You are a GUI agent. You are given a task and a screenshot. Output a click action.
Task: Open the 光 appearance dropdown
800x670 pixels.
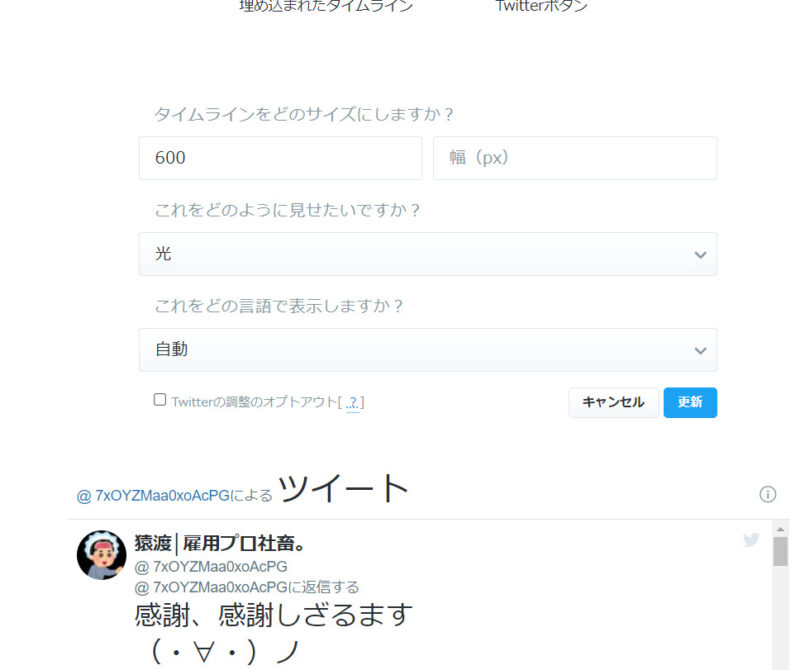point(428,254)
